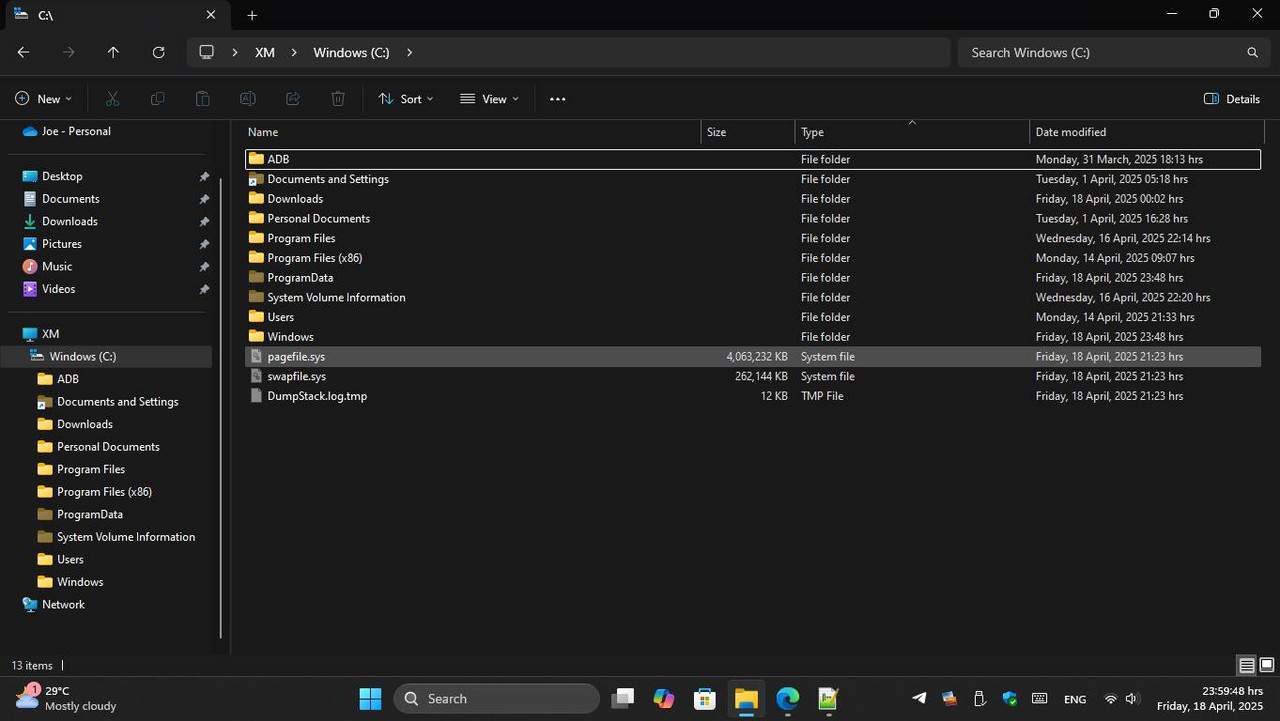
Task: Sort by the Type column header
Action: 912,132
